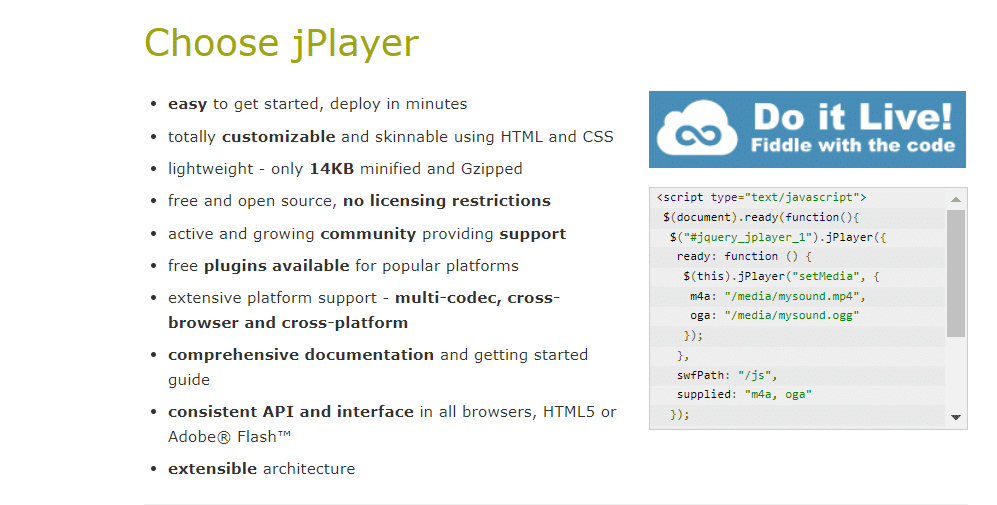The image size is (997, 505).
Task: Click the cloud icon in the Do it Live banner
Action: click(697, 128)
